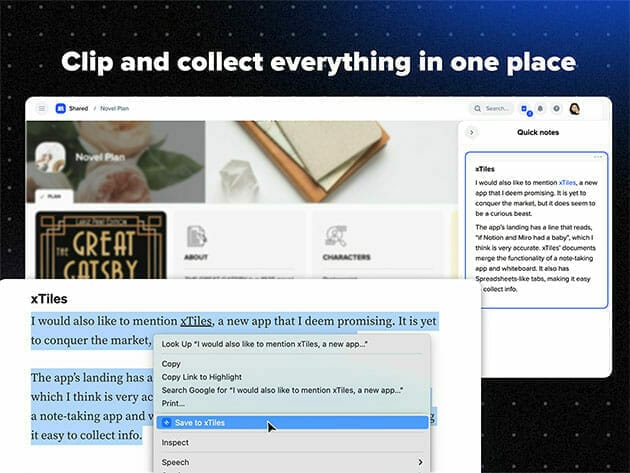
Task: Open the xTiles link in the article text
Action: tap(196, 320)
